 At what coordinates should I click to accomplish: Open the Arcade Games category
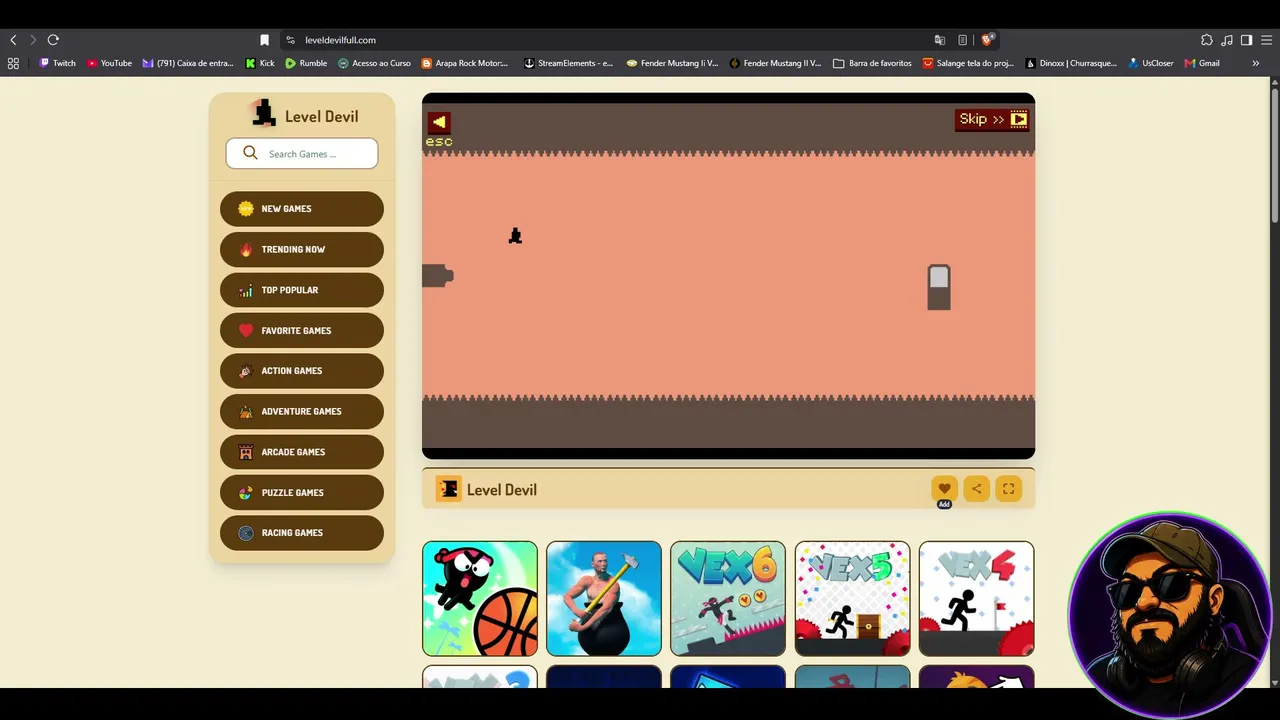pyautogui.click(x=302, y=452)
